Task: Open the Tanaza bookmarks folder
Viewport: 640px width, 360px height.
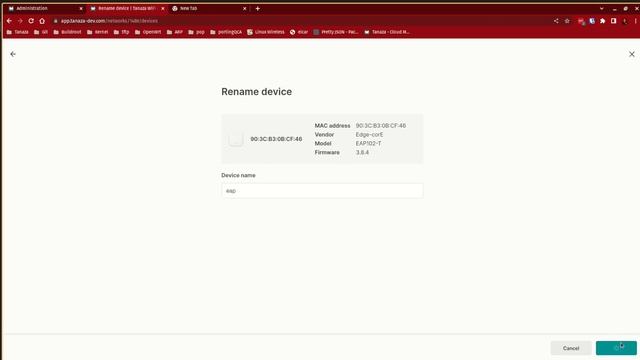Action: pyautogui.click(x=18, y=32)
